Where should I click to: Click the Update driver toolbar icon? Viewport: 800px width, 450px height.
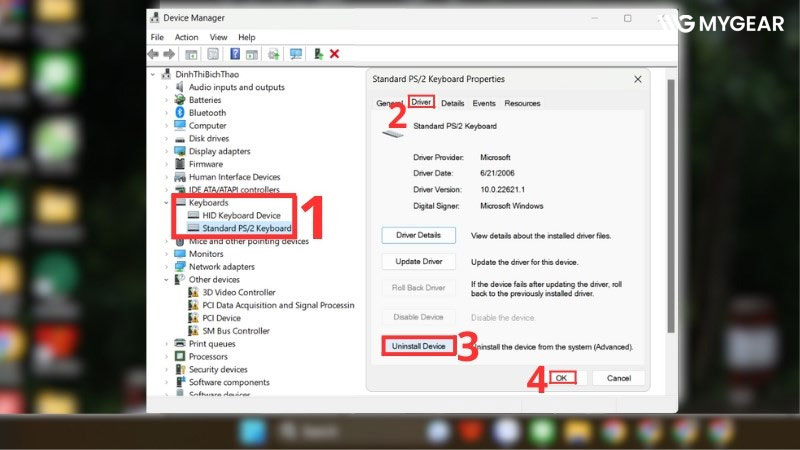(273, 54)
